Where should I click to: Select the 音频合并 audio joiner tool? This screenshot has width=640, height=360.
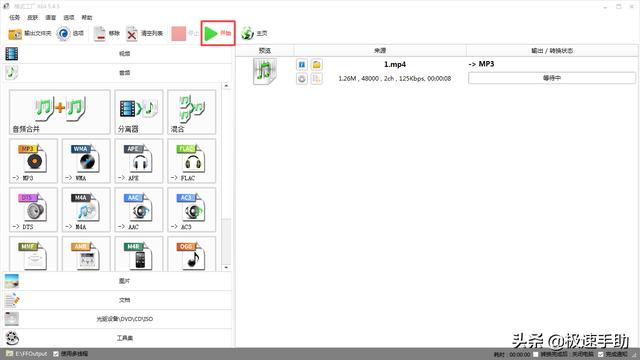(60, 112)
